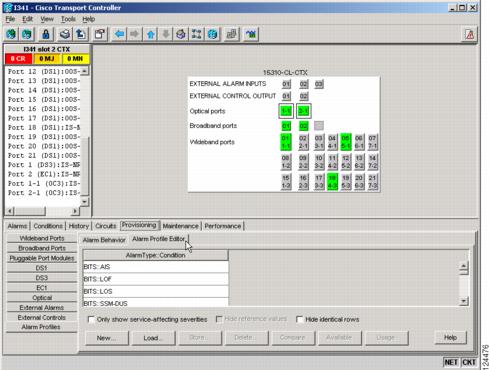The image size is (489, 370).
Task: Select green wideband port 18 4-3
Action: point(332,182)
